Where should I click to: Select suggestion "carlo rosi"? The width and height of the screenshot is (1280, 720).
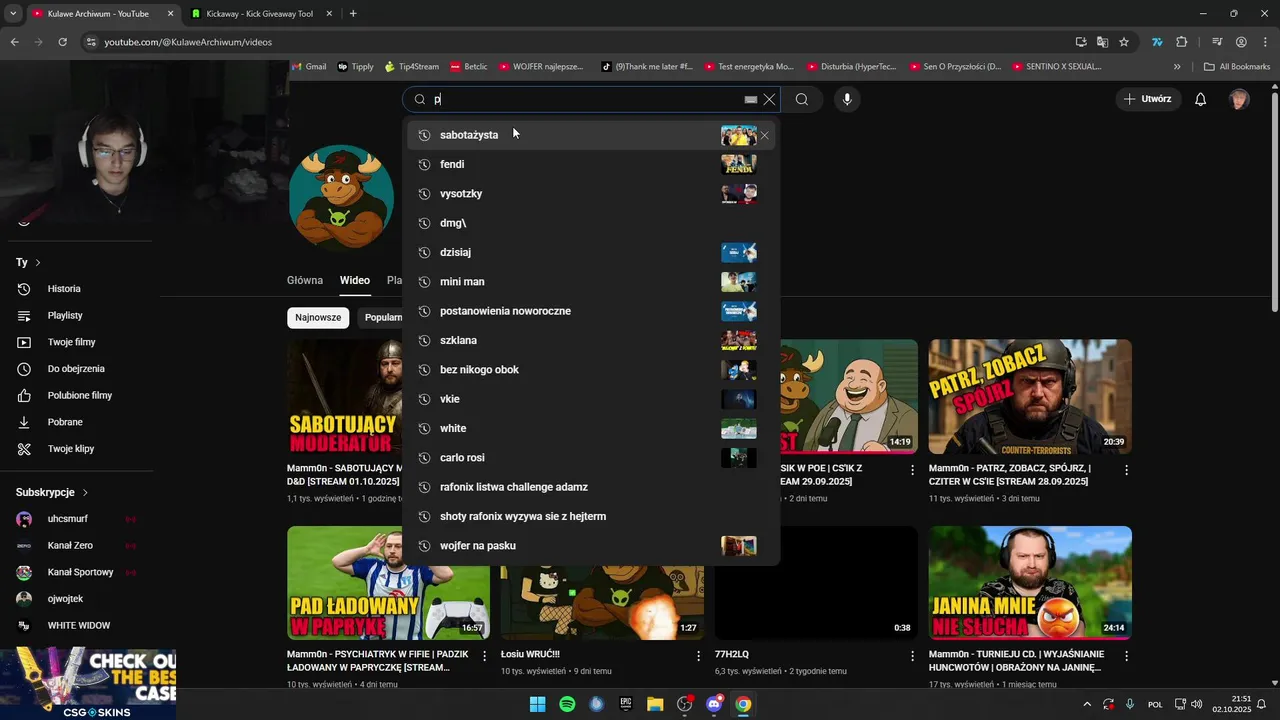(x=590, y=458)
